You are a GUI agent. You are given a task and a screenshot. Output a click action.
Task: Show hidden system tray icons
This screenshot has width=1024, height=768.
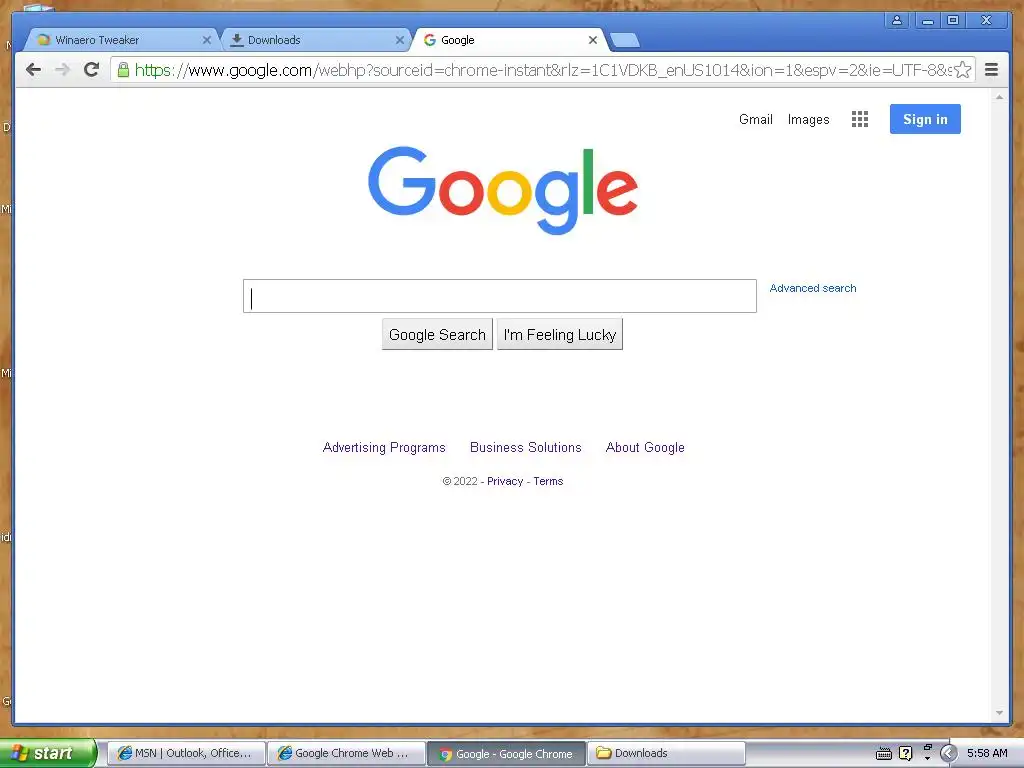coord(948,754)
